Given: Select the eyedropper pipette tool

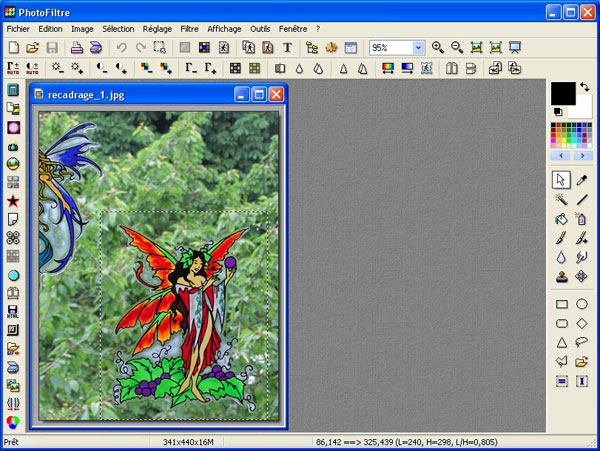Looking at the screenshot, I should (582, 180).
